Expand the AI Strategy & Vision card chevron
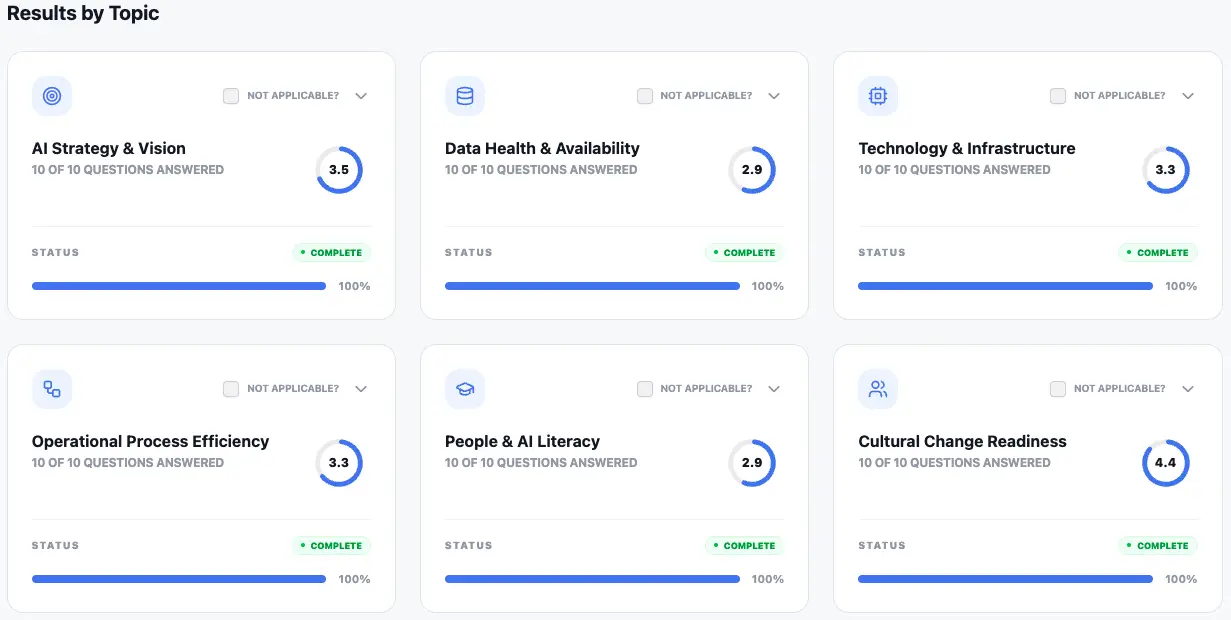The height and width of the screenshot is (620, 1231). [361, 96]
